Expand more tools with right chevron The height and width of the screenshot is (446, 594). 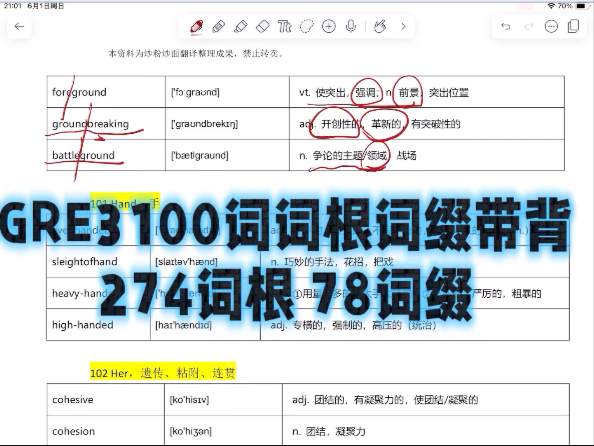(x=403, y=27)
